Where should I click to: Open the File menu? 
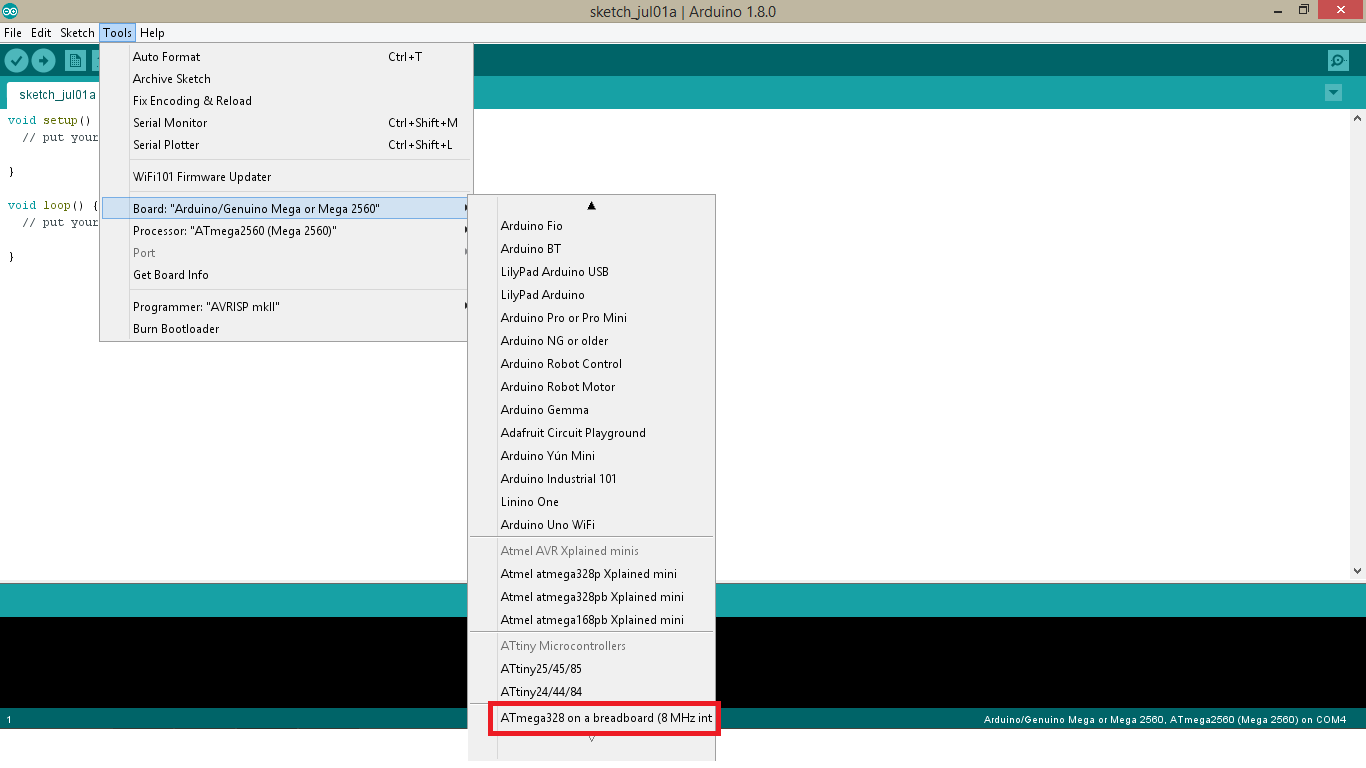pyautogui.click(x=12, y=32)
